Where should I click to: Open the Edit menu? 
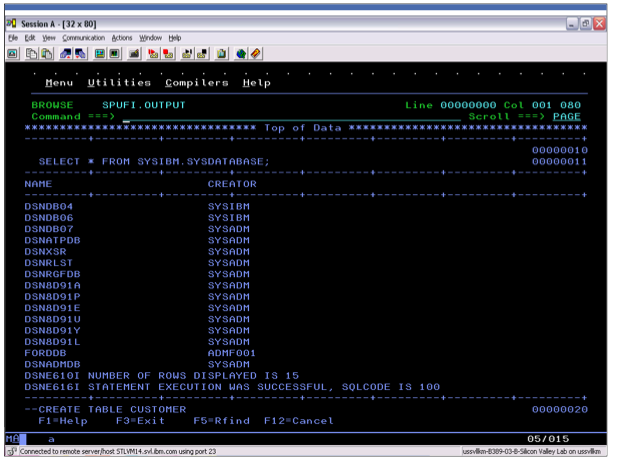coord(30,38)
